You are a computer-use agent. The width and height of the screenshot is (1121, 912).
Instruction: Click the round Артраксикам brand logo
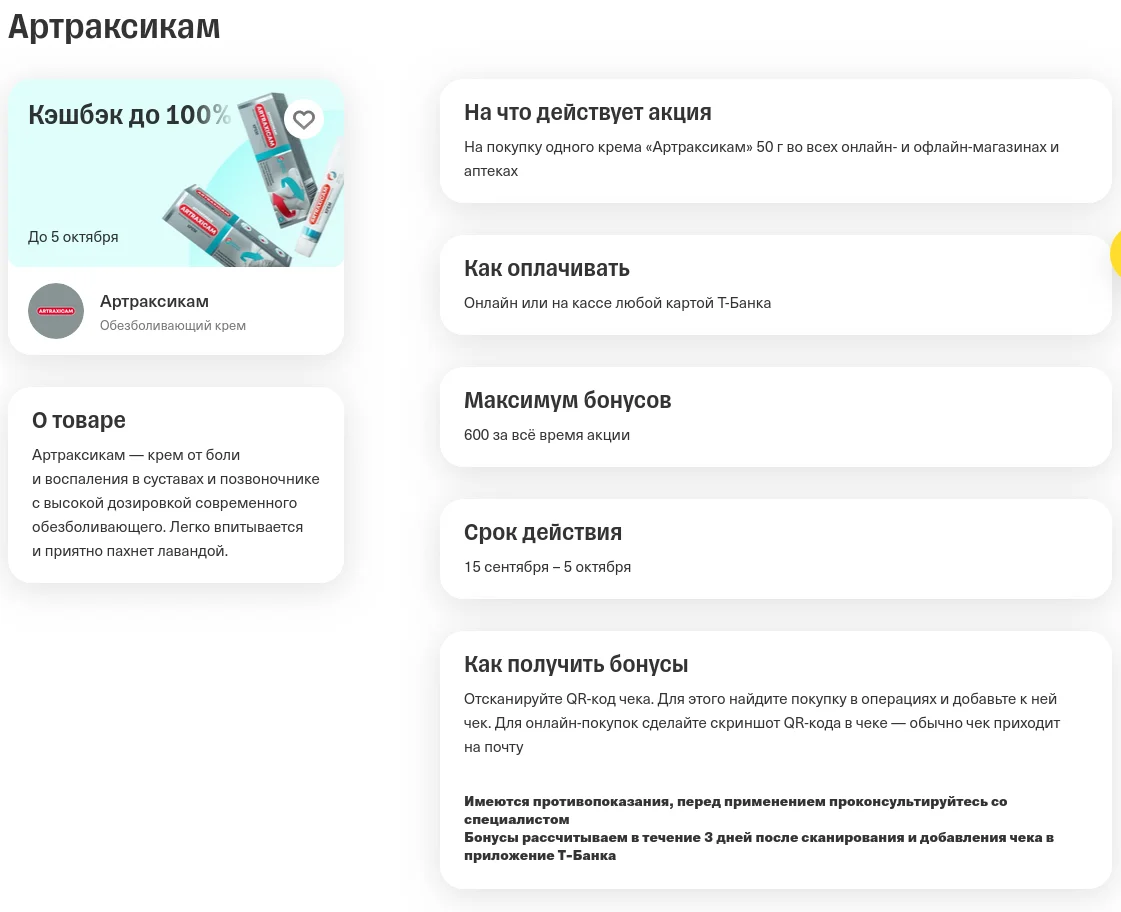point(56,311)
